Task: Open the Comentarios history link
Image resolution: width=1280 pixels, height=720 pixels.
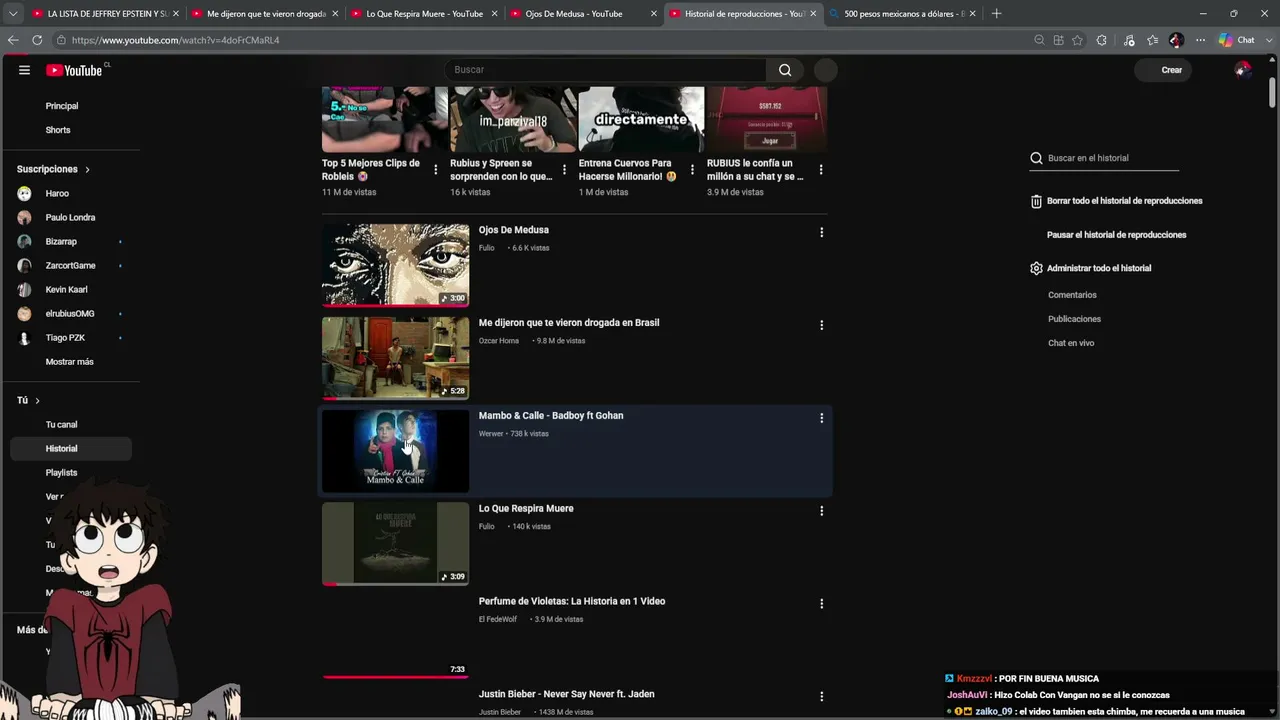Action: pos(1072,295)
